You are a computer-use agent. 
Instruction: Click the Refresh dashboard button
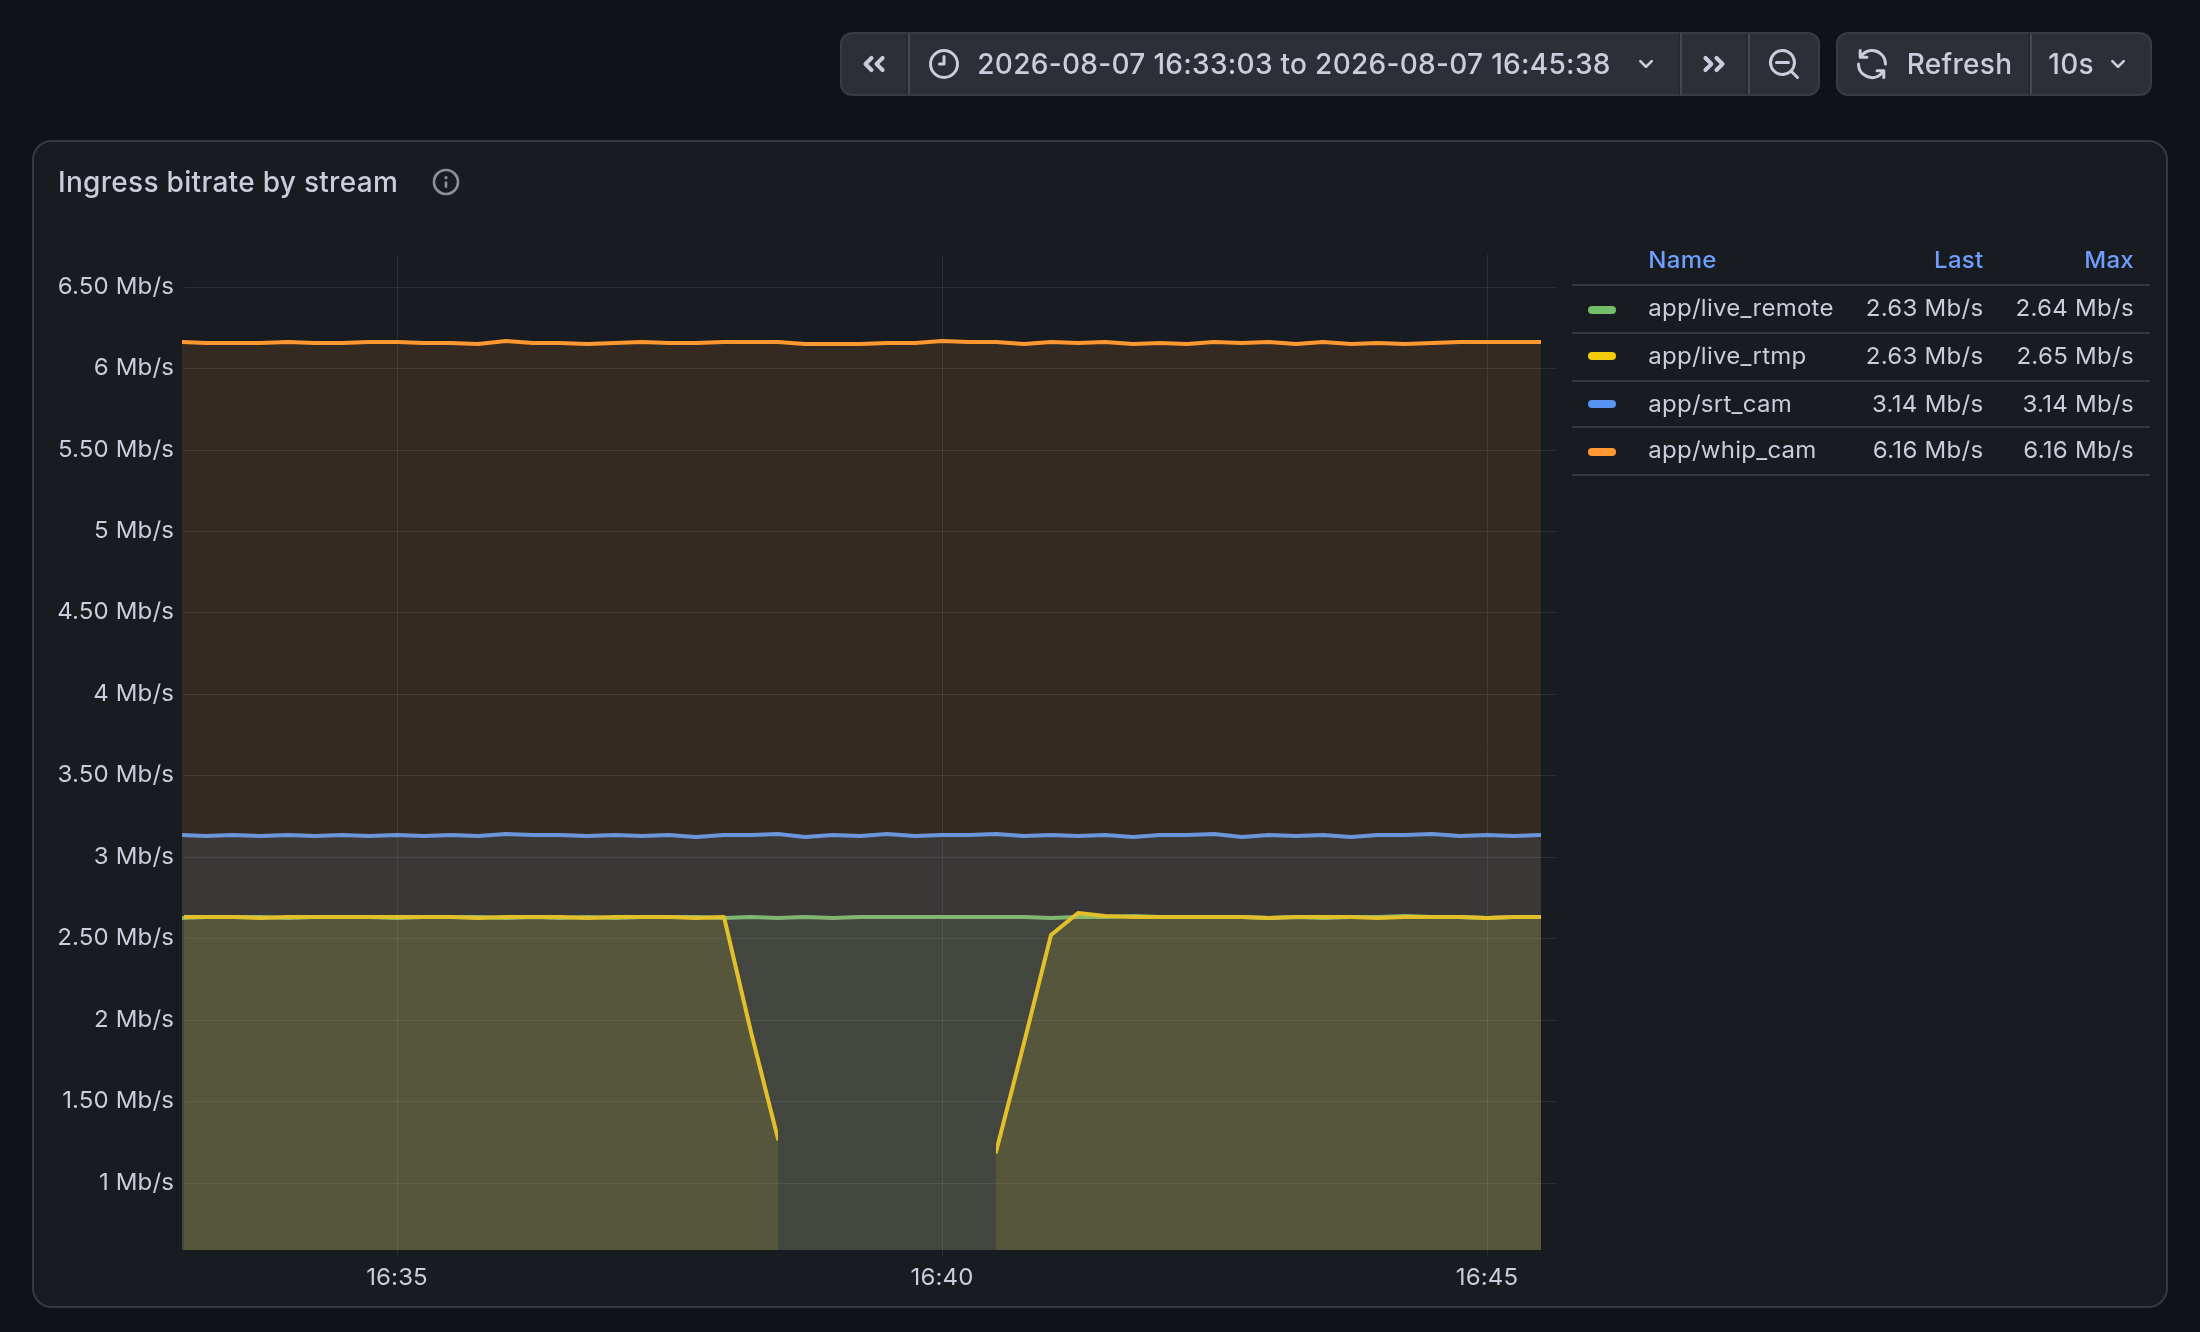click(x=1934, y=64)
